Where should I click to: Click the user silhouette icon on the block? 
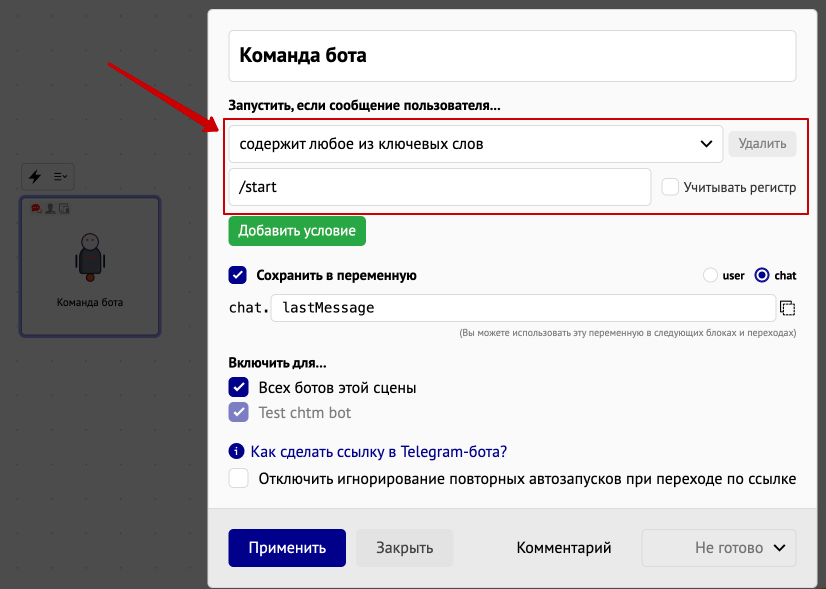tap(50, 209)
